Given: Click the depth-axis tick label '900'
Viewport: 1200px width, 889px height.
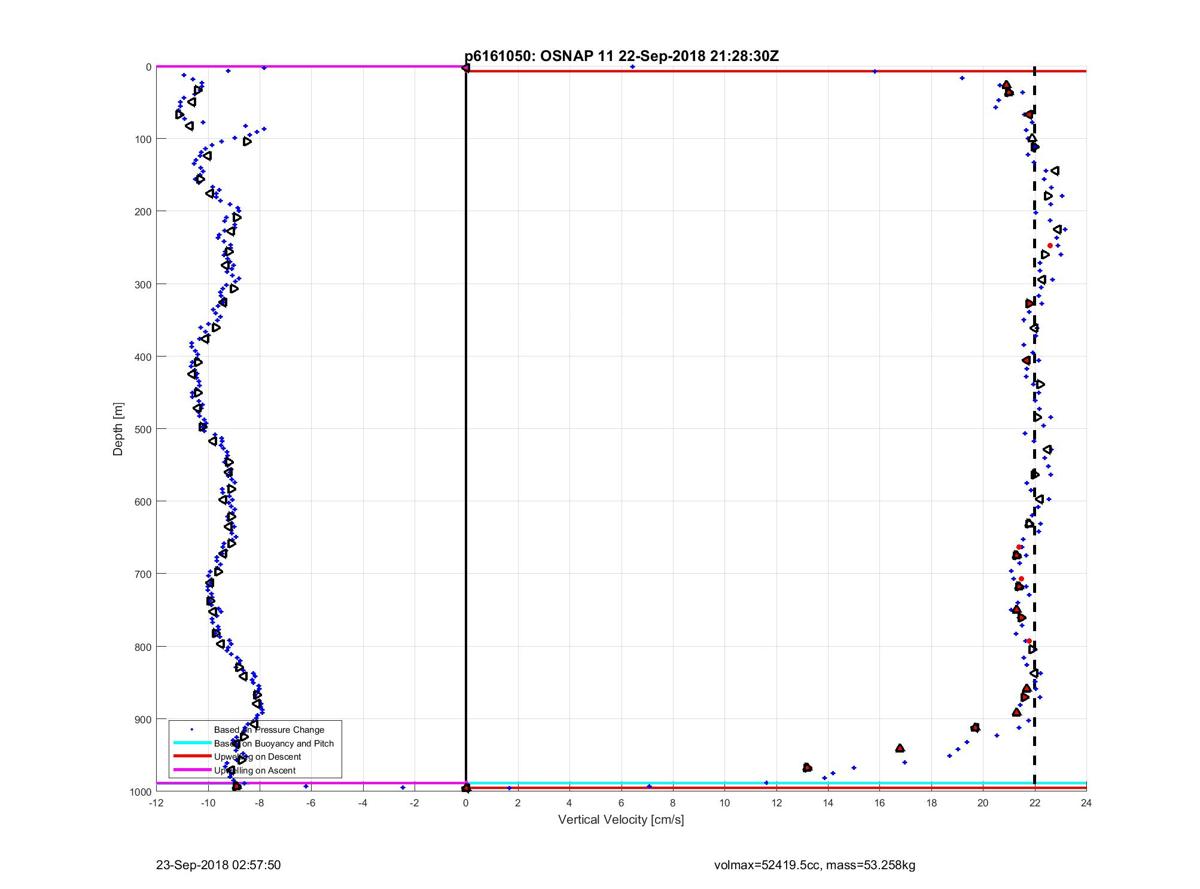Looking at the screenshot, I should point(142,720).
